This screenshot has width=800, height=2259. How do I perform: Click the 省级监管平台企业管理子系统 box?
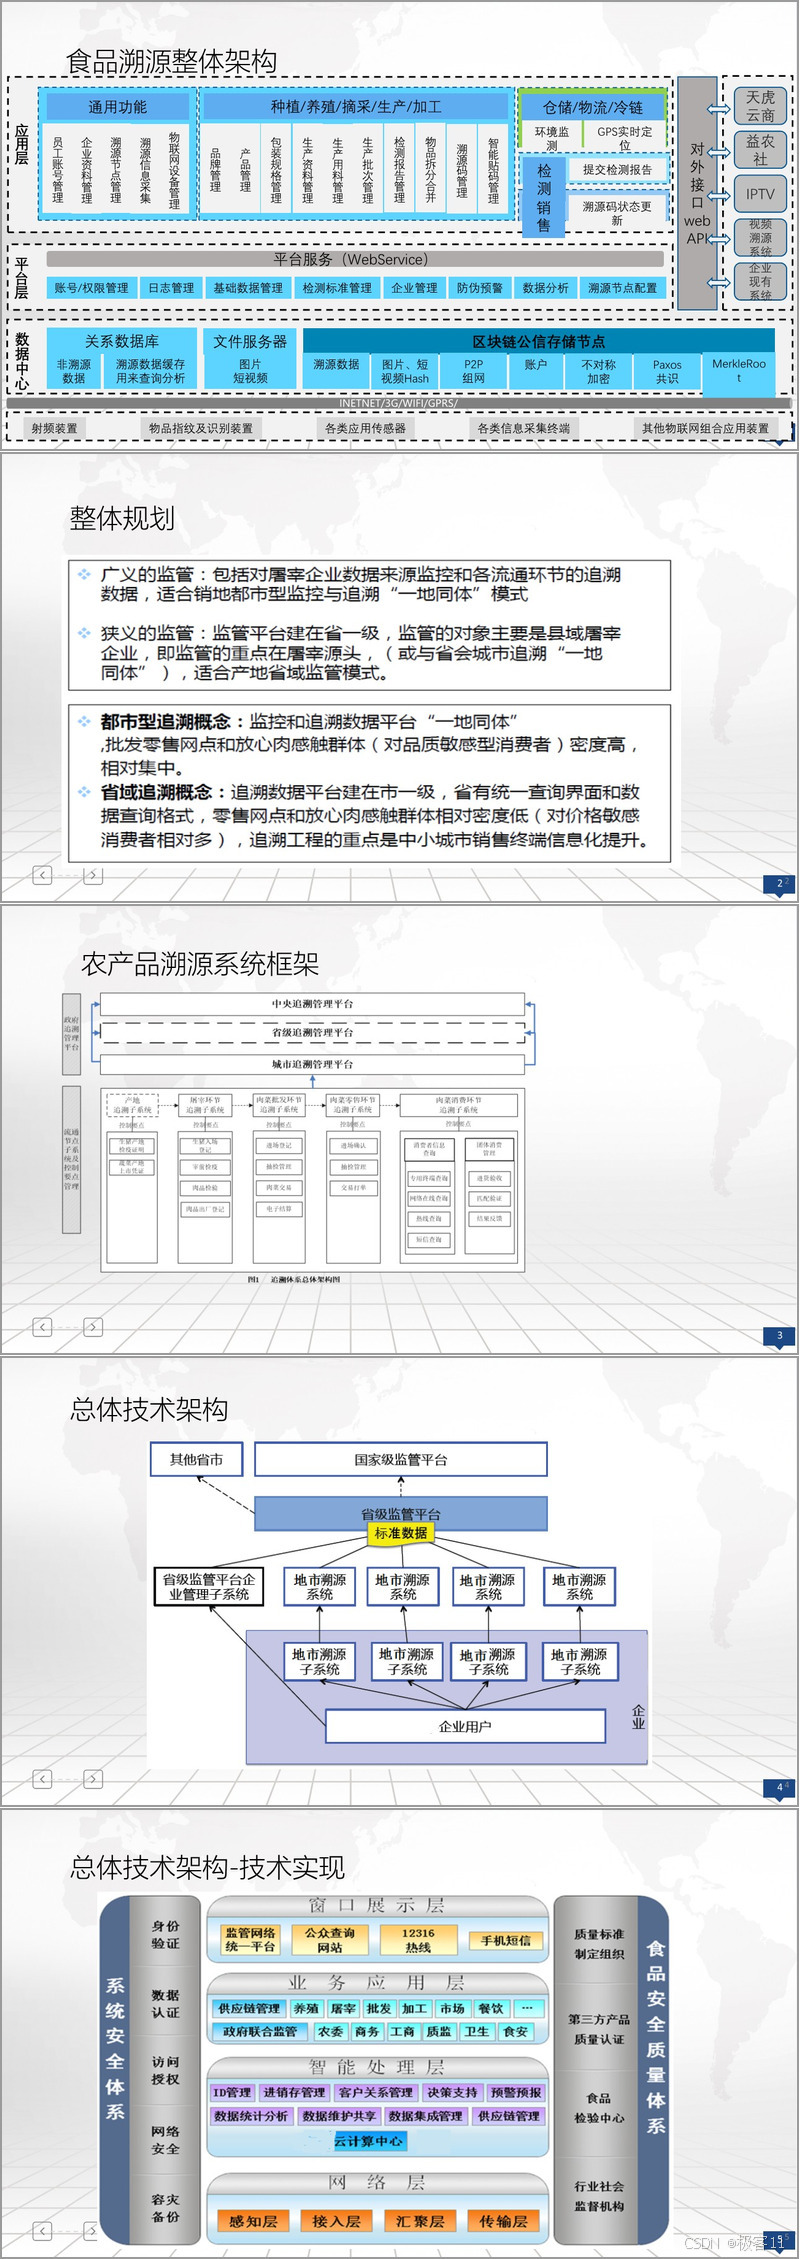[x=209, y=1587]
